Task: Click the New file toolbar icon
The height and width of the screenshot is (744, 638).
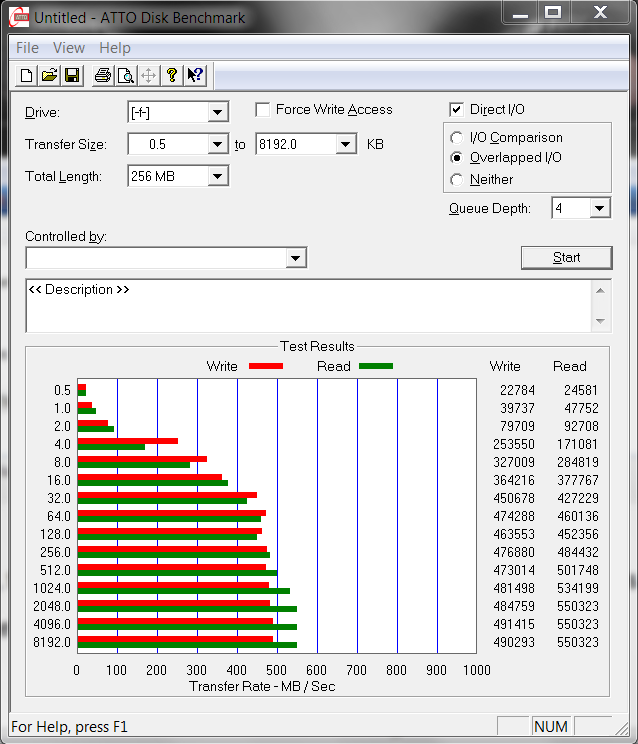Action: (27, 75)
